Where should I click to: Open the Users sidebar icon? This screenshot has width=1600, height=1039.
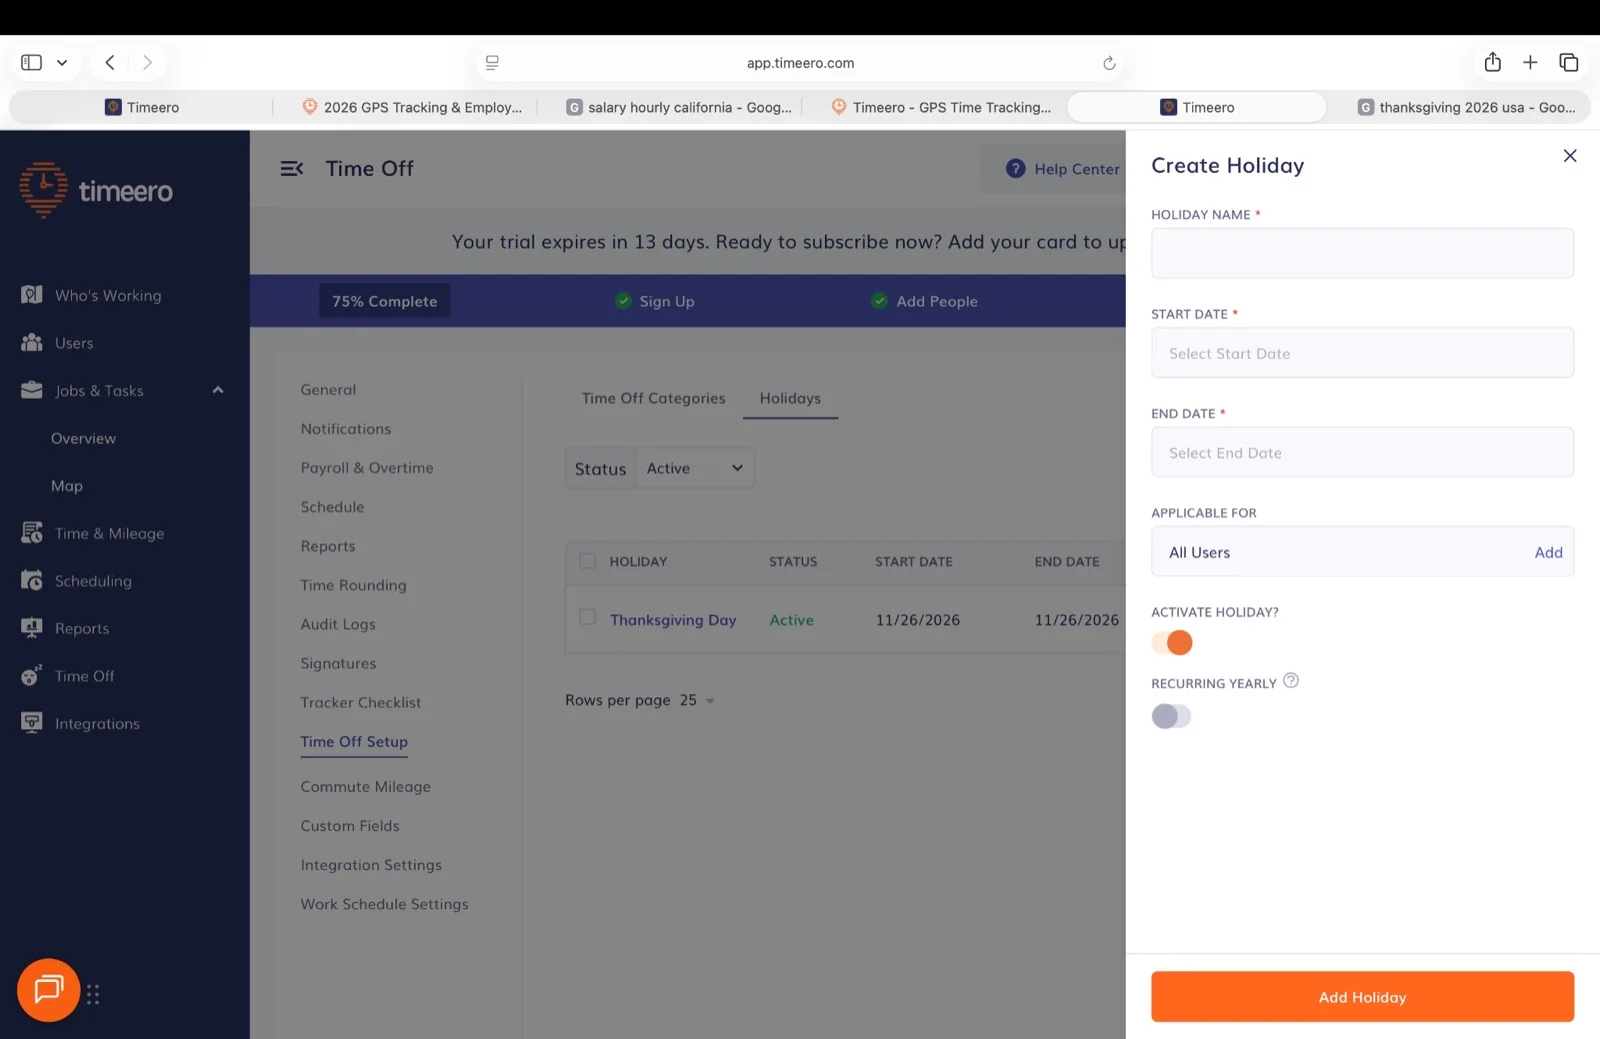[x=32, y=342]
